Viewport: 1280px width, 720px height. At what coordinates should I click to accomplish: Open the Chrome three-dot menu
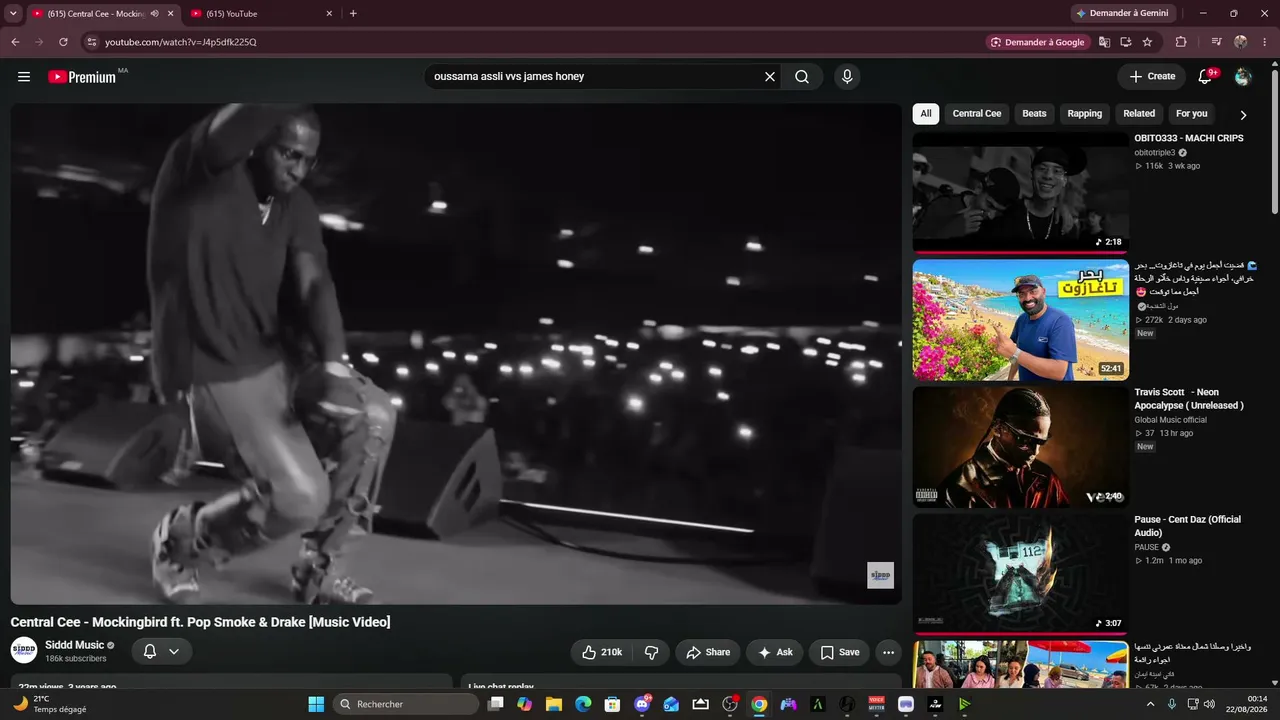pos(1265,42)
